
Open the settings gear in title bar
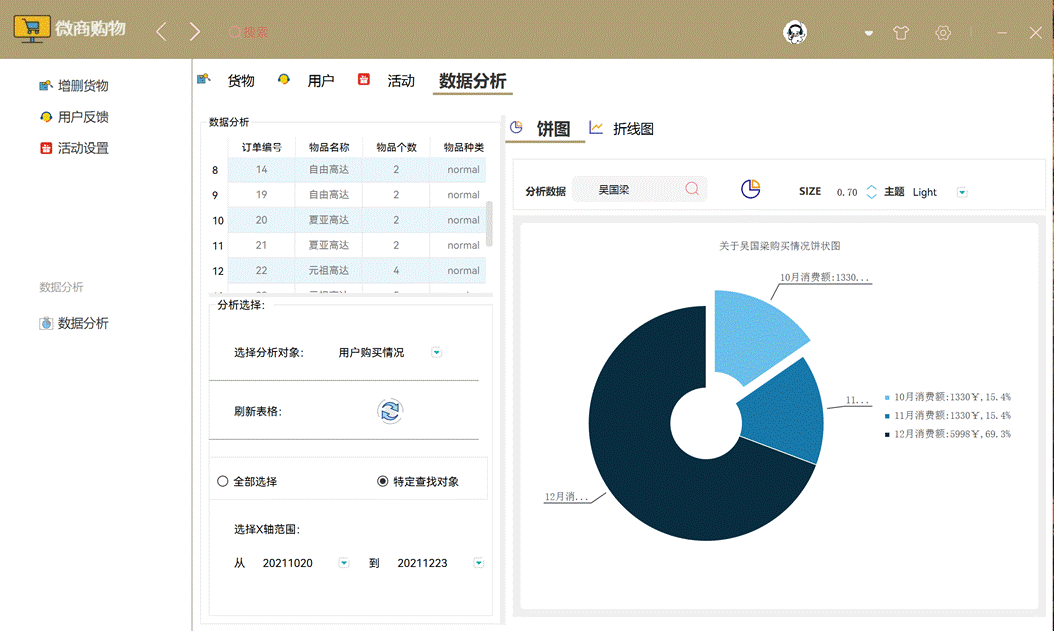pyautogui.click(x=942, y=32)
